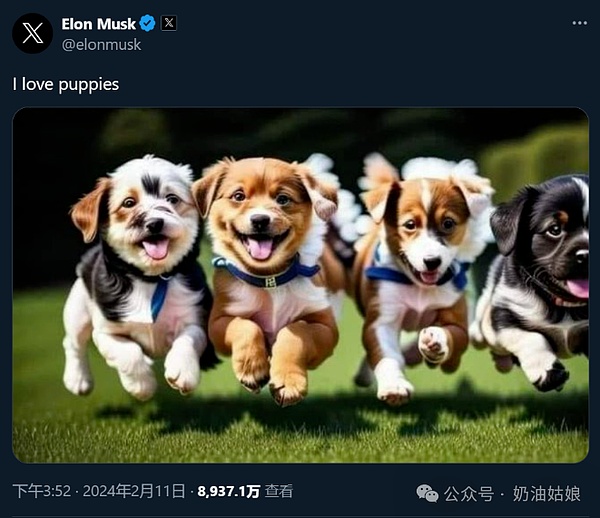Click the 下午3:52 timestamp
The width and height of the screenshot is (600, 518).
point(42,491)
